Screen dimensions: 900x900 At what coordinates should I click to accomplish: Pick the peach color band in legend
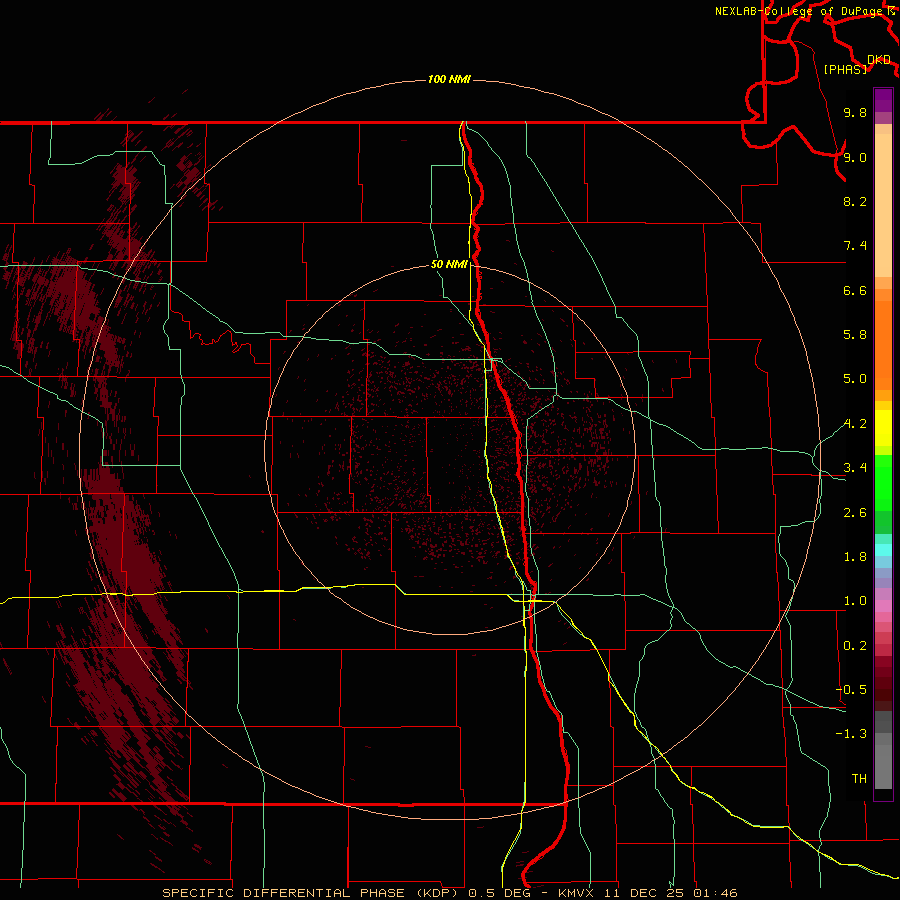883,205
